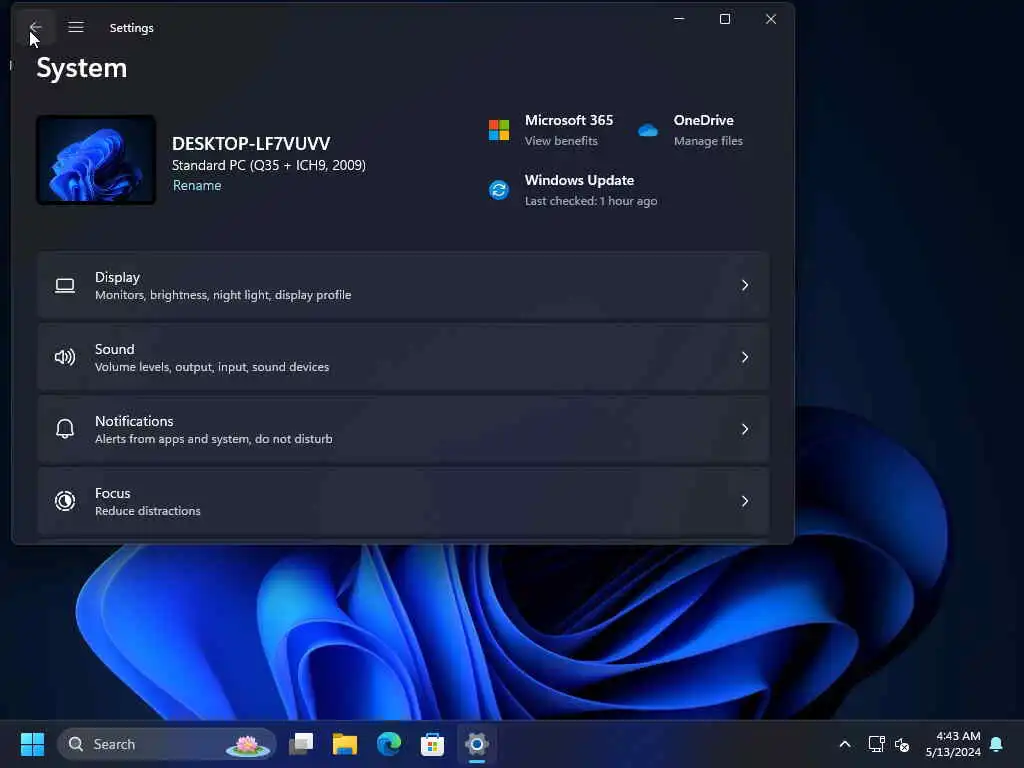The width and height of the screenshot is (1024, 768).
Task: Click Manage files under OneDrive
Action: click(708, 141)
